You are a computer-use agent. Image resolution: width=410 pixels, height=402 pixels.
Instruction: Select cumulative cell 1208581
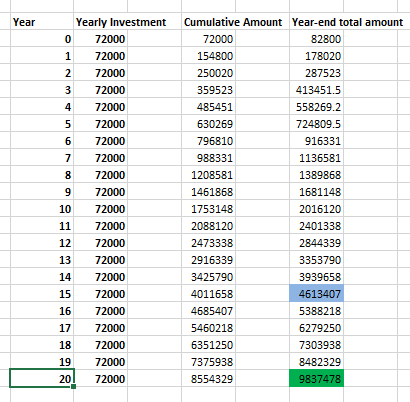[208, 175]
